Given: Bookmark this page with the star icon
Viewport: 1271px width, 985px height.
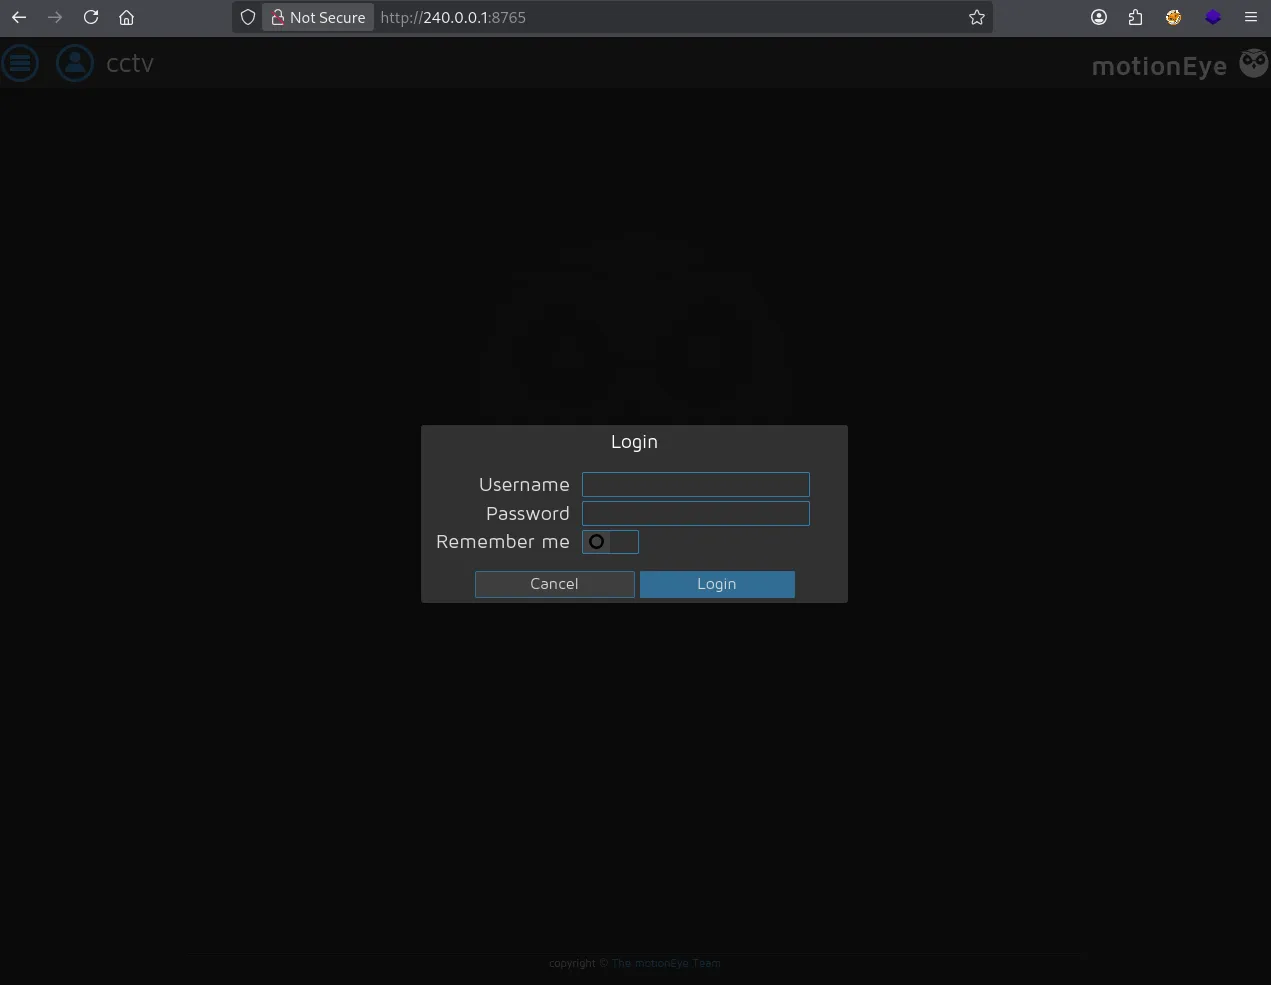Looking at the screenshot, I should [x=977, y=17].
